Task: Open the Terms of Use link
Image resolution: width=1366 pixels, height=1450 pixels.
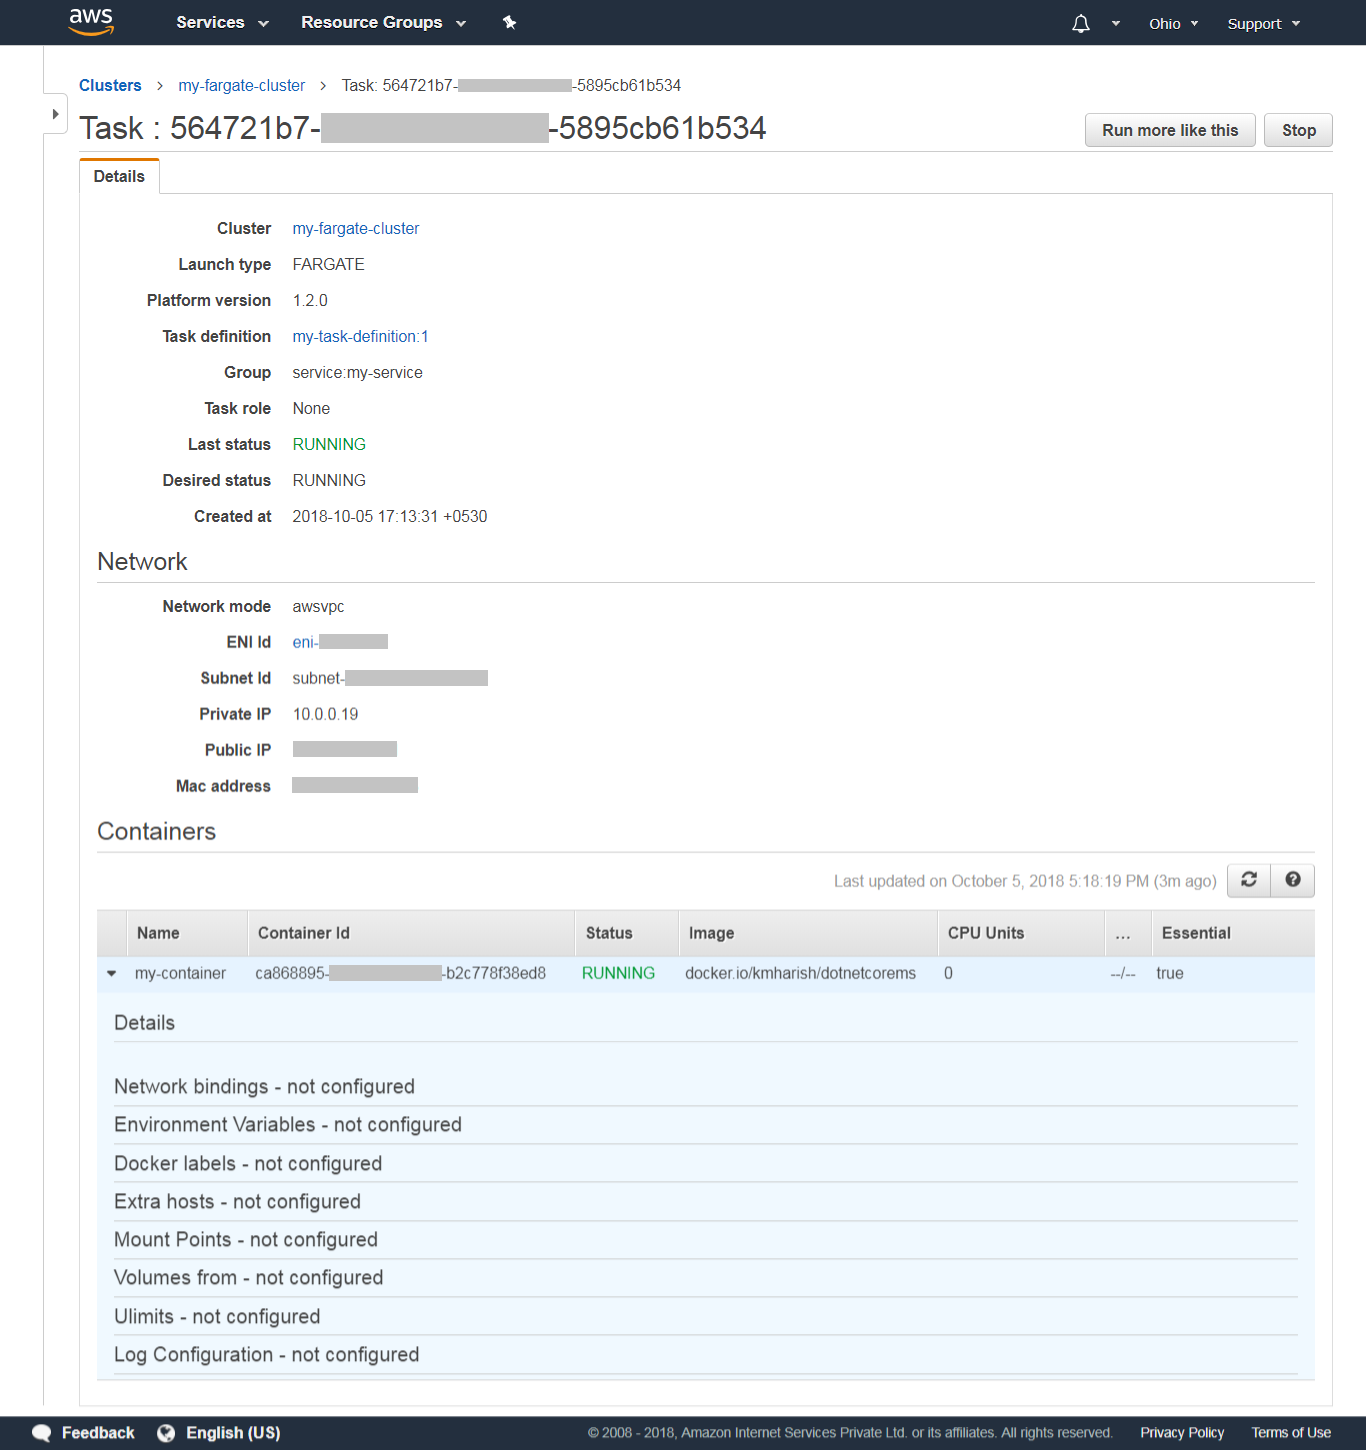Action: [1291, 1433]
